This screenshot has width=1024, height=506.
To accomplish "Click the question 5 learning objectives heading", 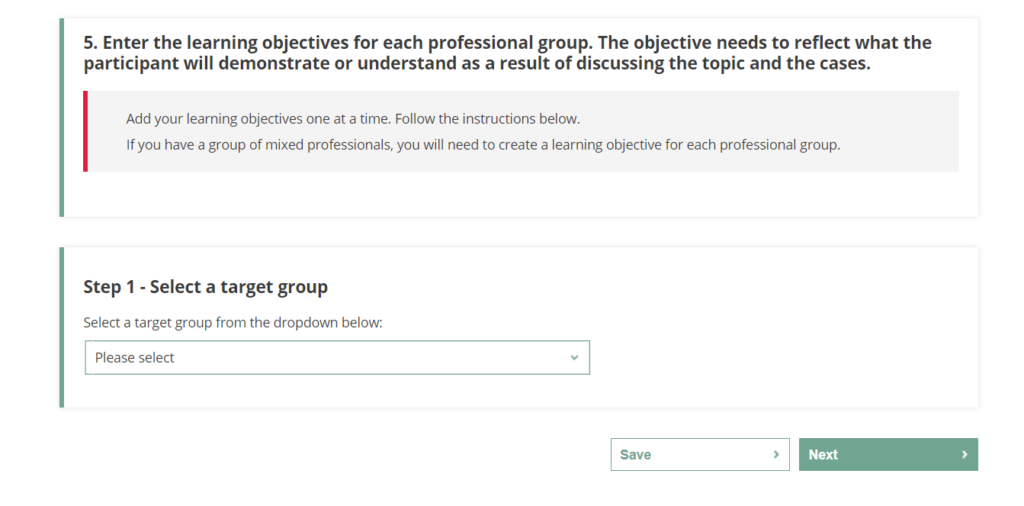I will (507, 43).
